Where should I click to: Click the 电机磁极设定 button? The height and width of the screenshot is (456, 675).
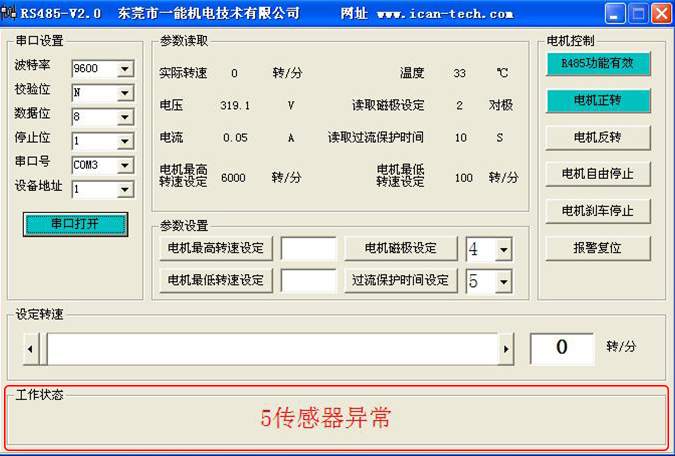401,248
